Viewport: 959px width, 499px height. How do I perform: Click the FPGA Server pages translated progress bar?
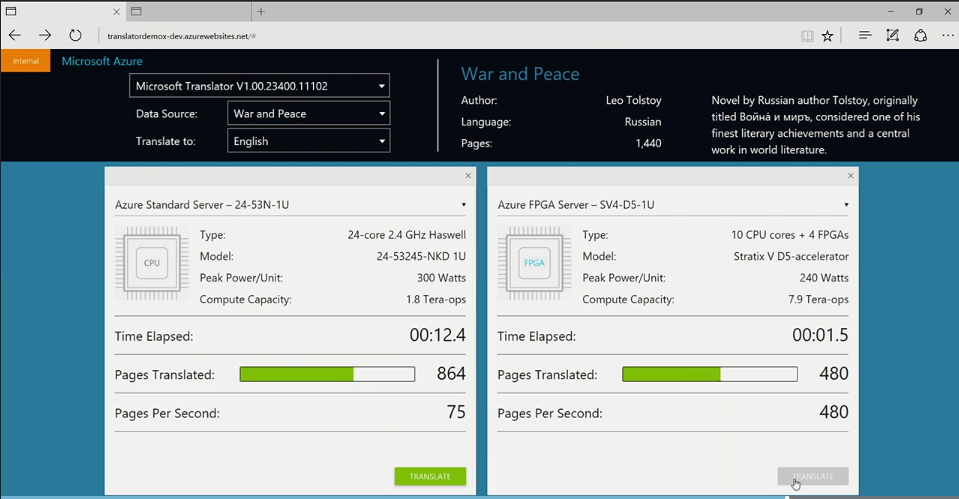coord(709,374)
